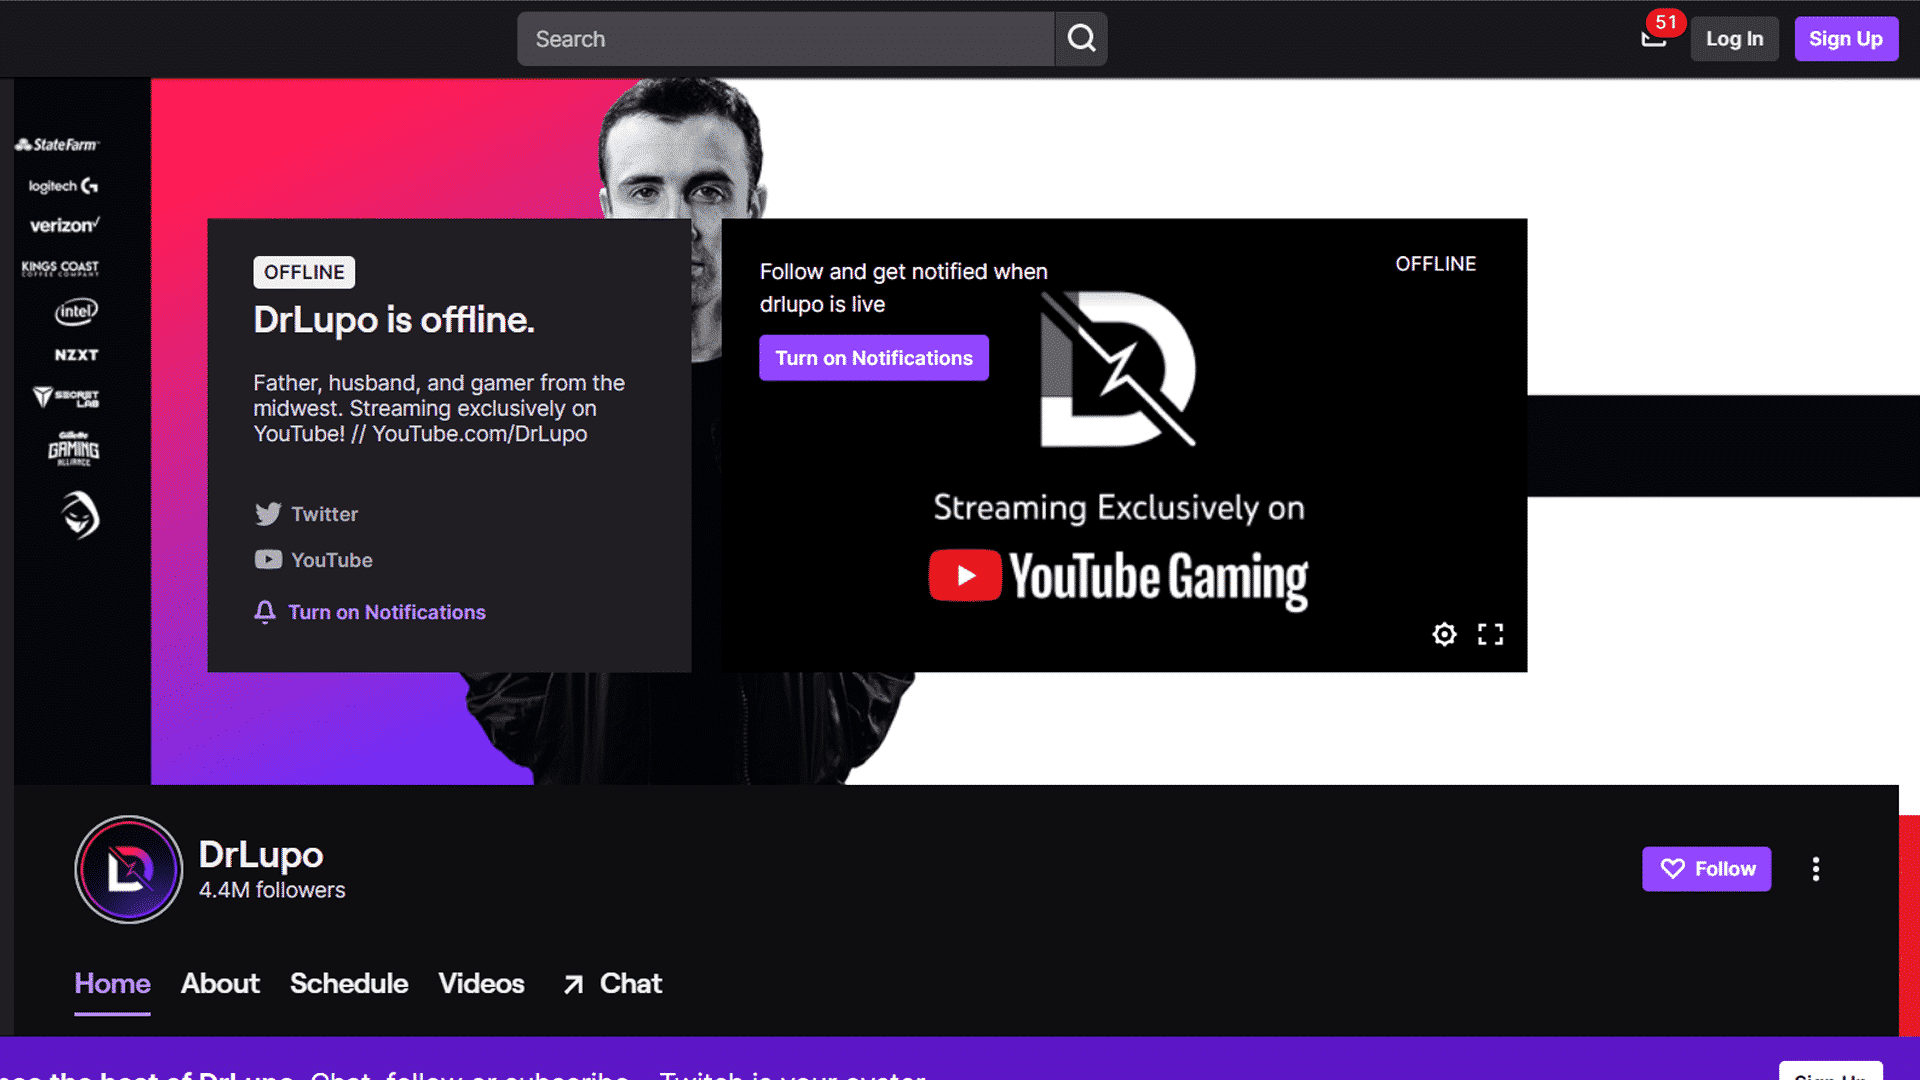Image resolution: width=1920 pixels, height=1080 pixels.
Task: Click the channel bio description text
Action: [x=439, y=408]
